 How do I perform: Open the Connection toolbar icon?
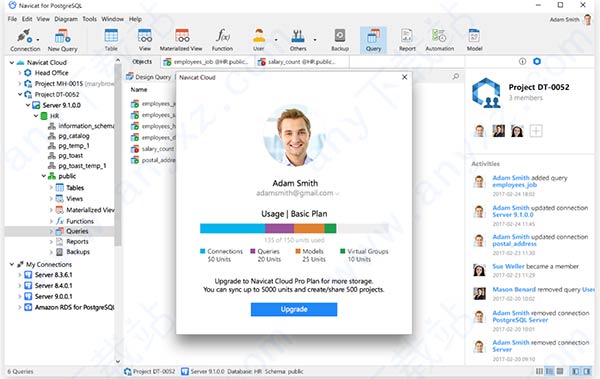(25, 40)
